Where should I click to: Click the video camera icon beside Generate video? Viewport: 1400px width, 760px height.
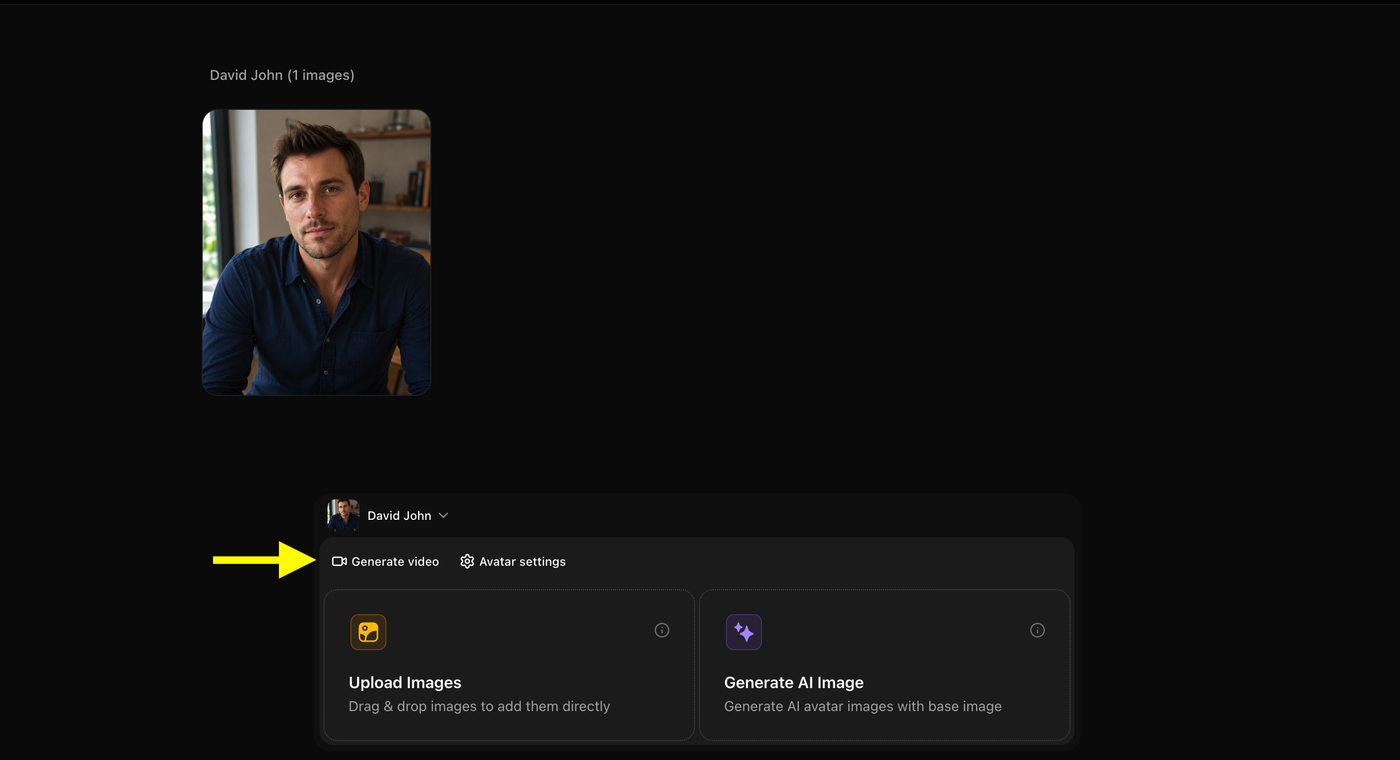coord(339,562)
